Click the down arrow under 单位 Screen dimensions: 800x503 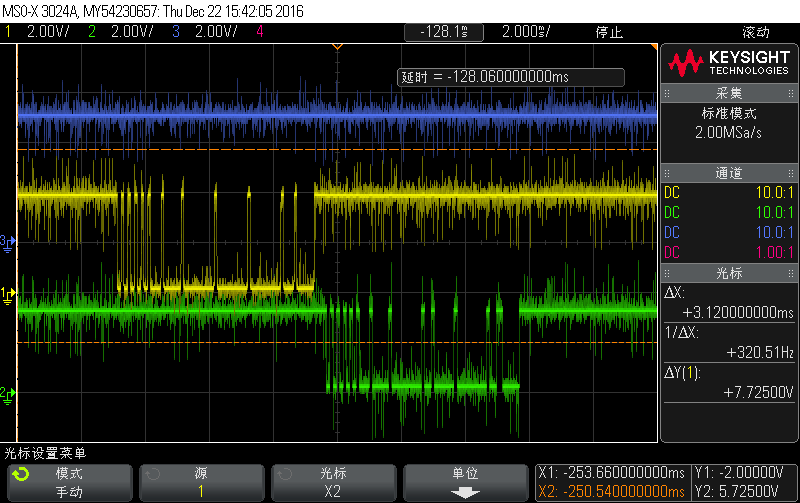(x=465, y=493)
